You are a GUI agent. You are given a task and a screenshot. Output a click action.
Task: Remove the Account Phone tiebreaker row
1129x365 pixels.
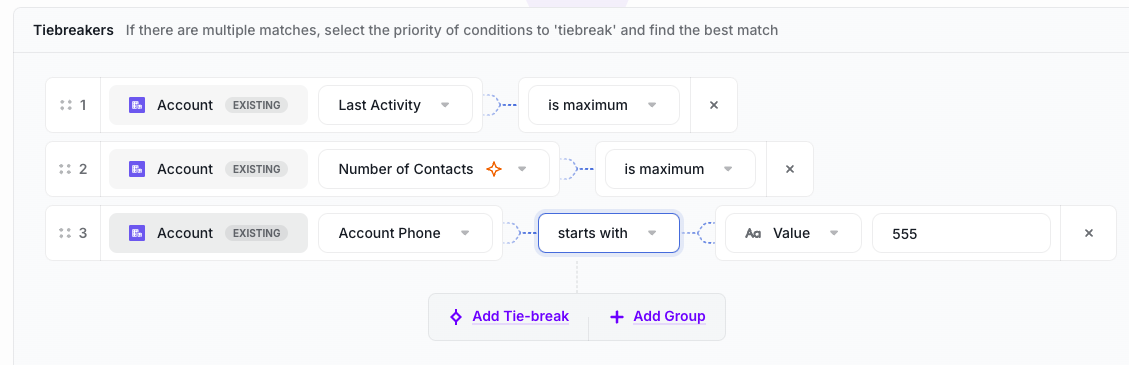point(1089,233)
